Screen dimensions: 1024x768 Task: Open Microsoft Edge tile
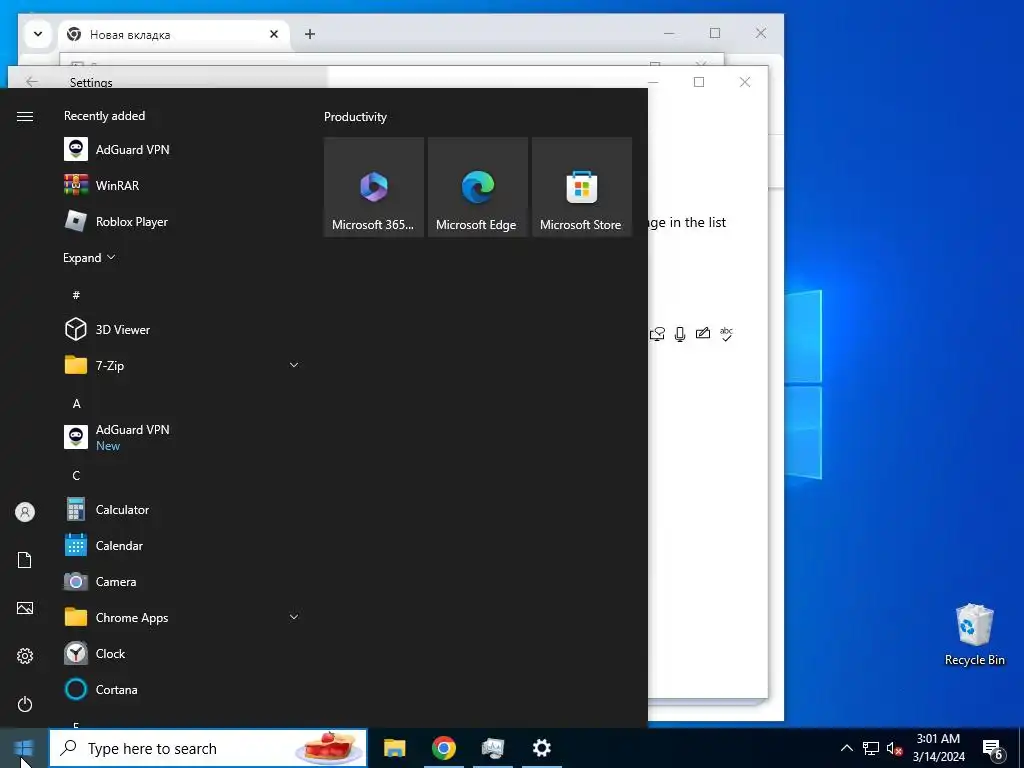477,187
